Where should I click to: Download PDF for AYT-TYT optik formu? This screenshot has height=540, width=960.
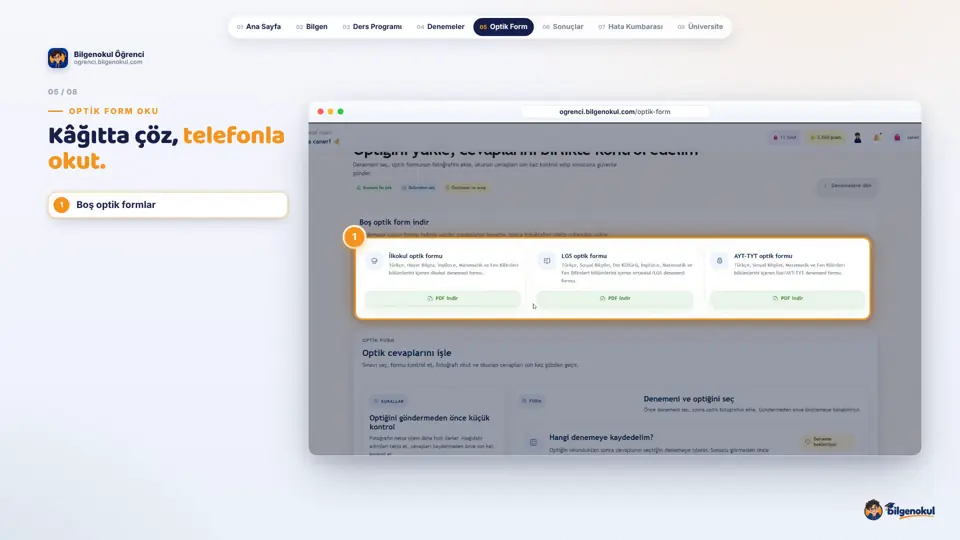(x=788, y=298)
